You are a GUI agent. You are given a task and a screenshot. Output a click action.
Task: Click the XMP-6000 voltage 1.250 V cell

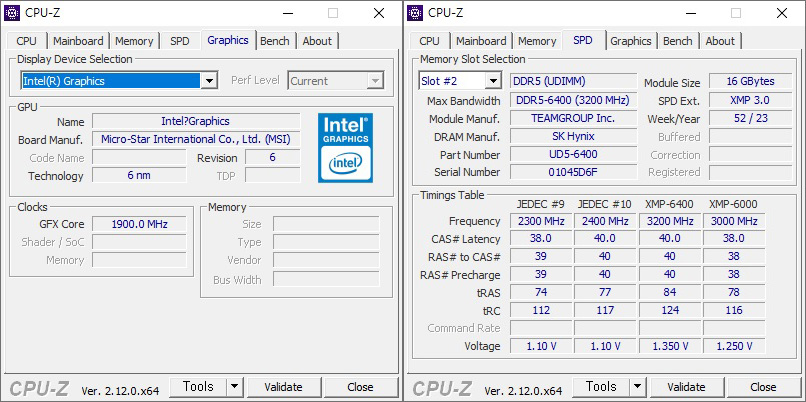click(x=734, y=346)
